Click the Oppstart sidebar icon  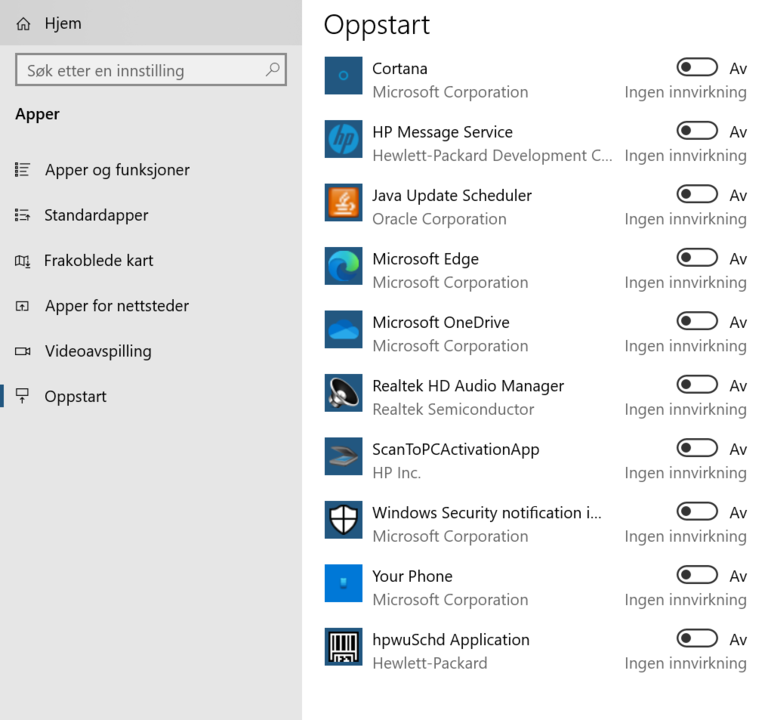point(22,396)
